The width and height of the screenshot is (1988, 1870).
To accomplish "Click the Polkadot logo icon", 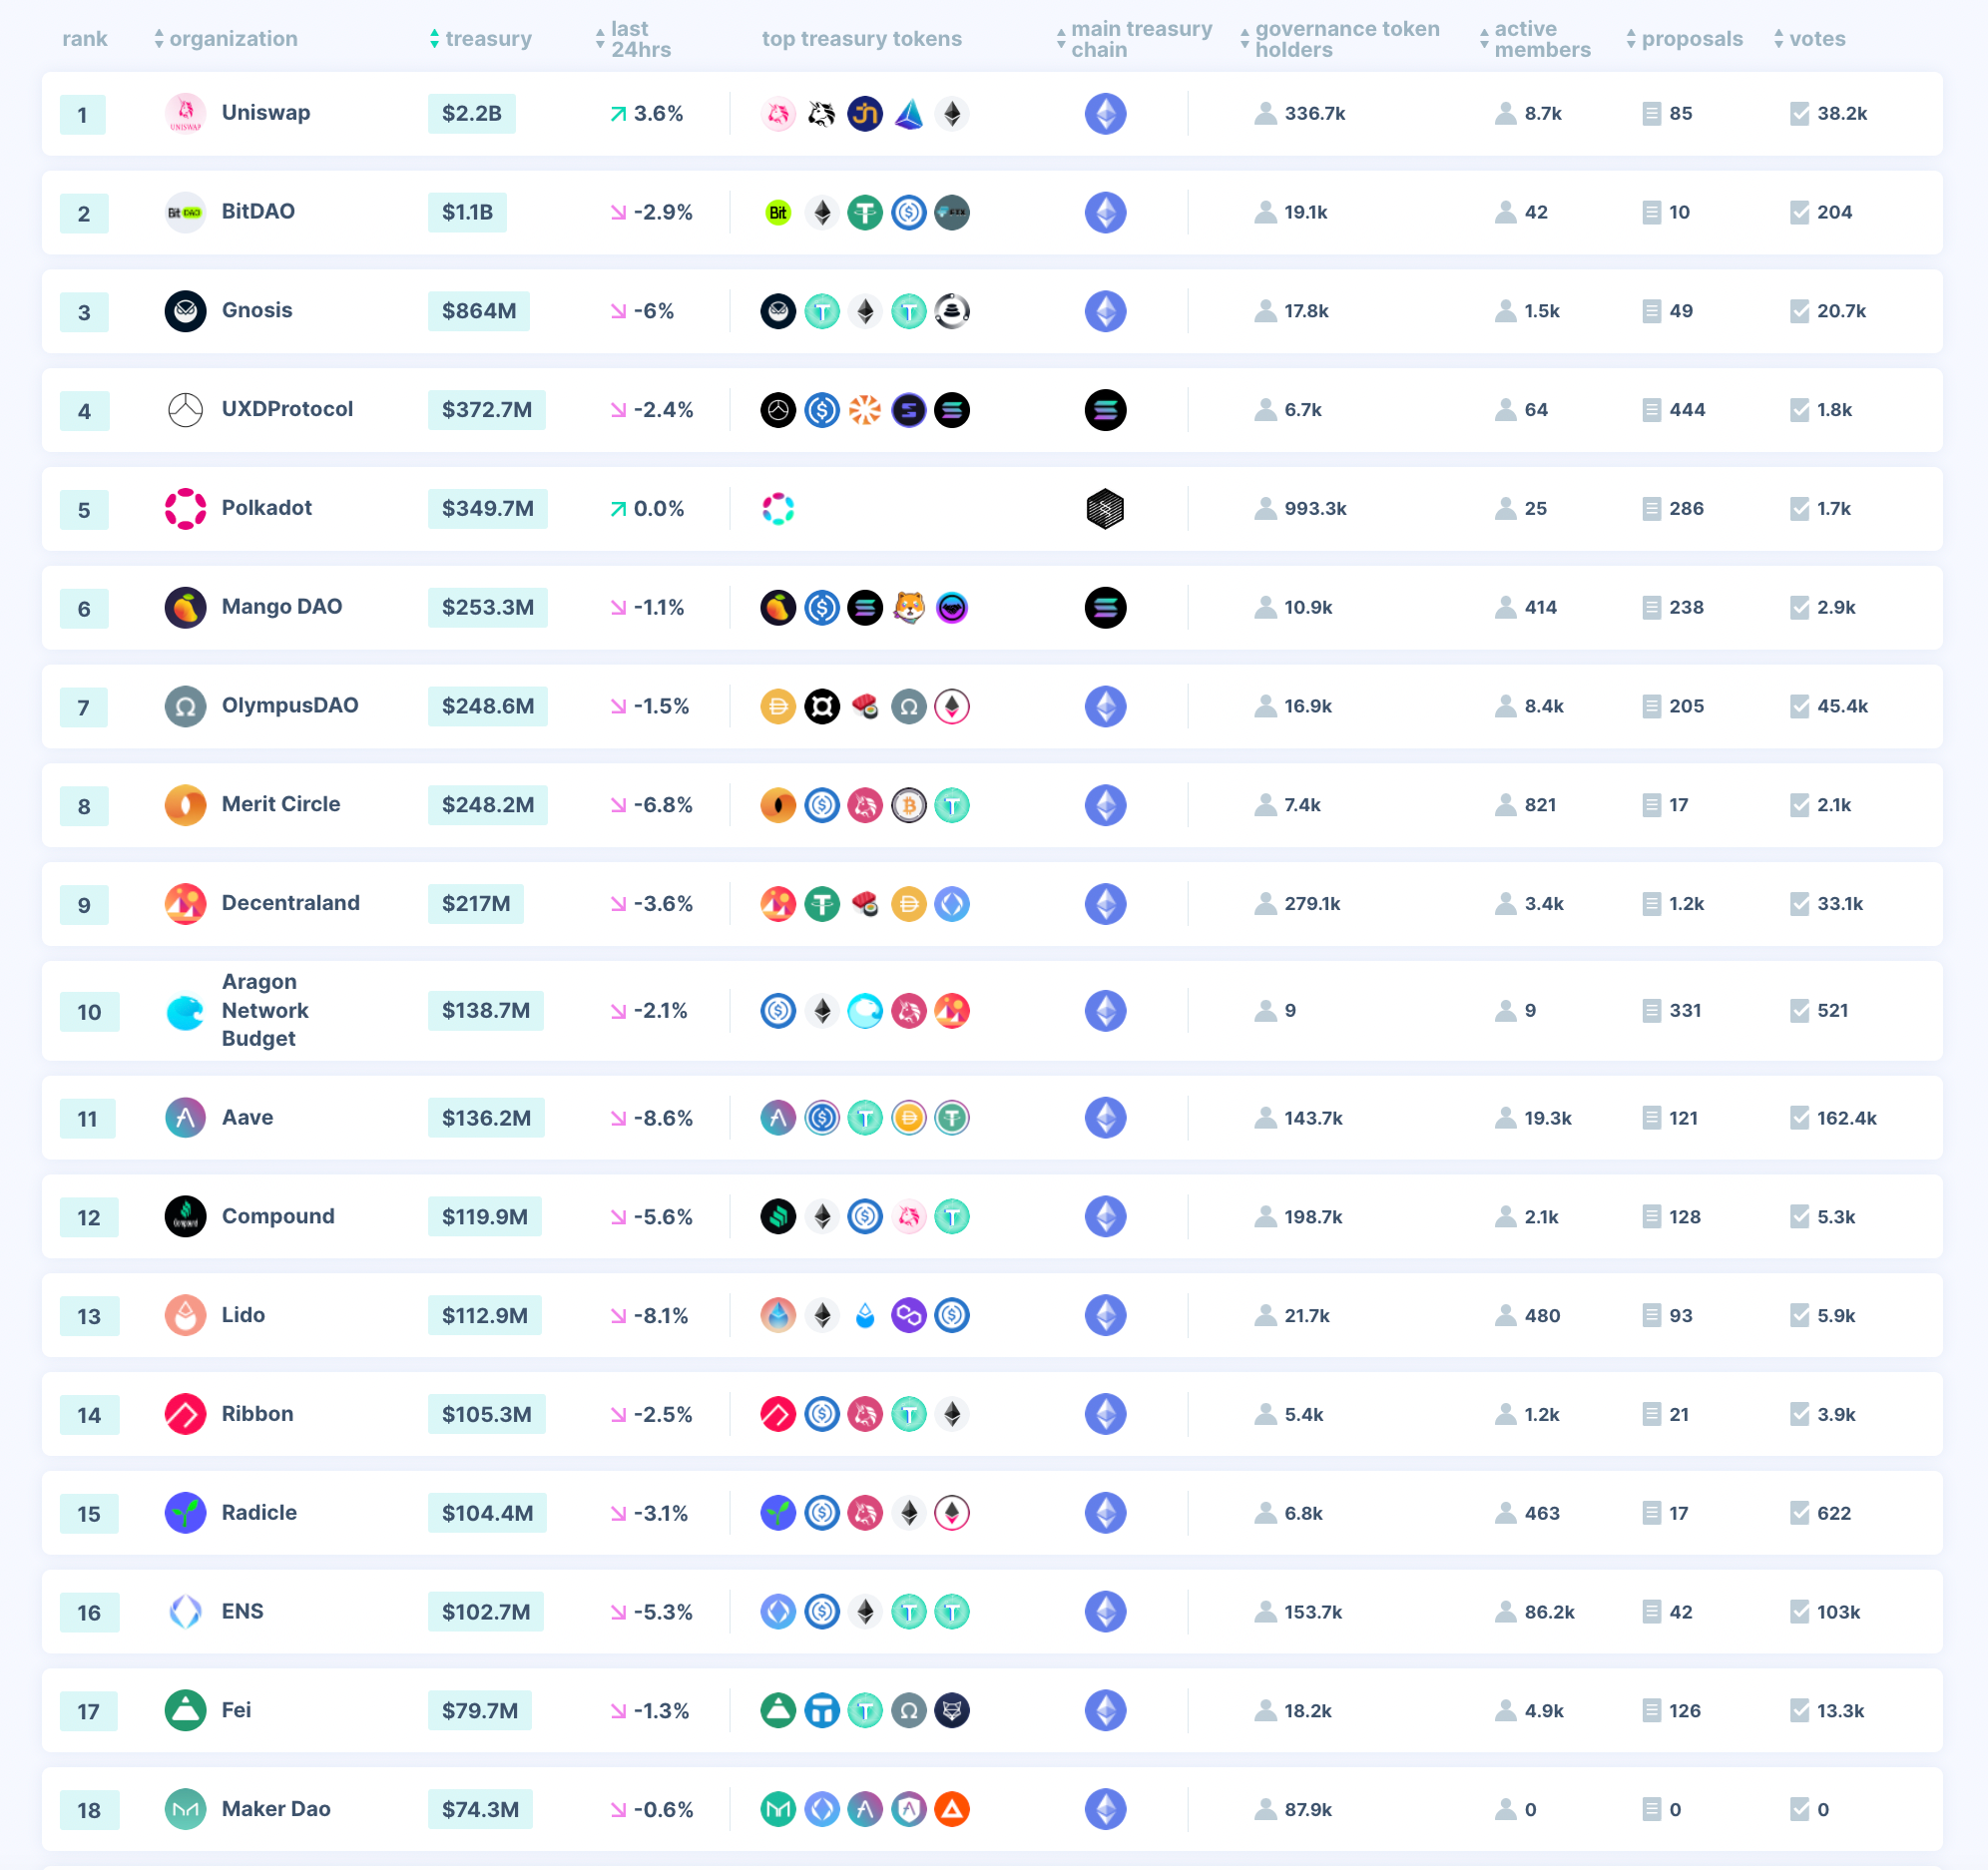I will 185,509.
